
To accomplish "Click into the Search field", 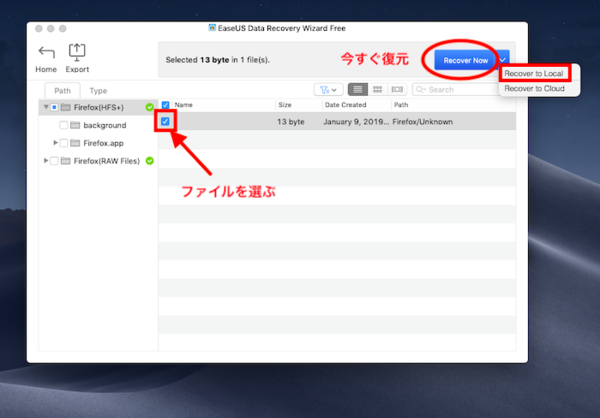I will [x=455, y=90].
